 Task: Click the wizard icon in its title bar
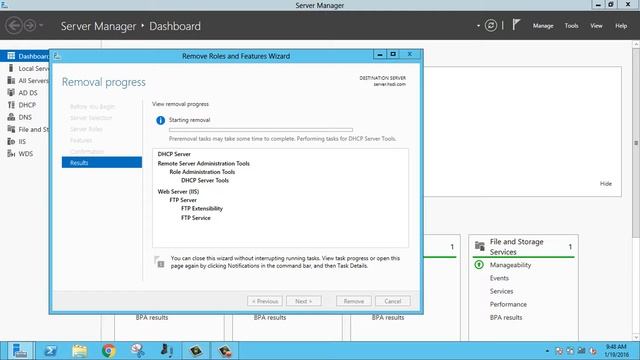coord(58,56)
